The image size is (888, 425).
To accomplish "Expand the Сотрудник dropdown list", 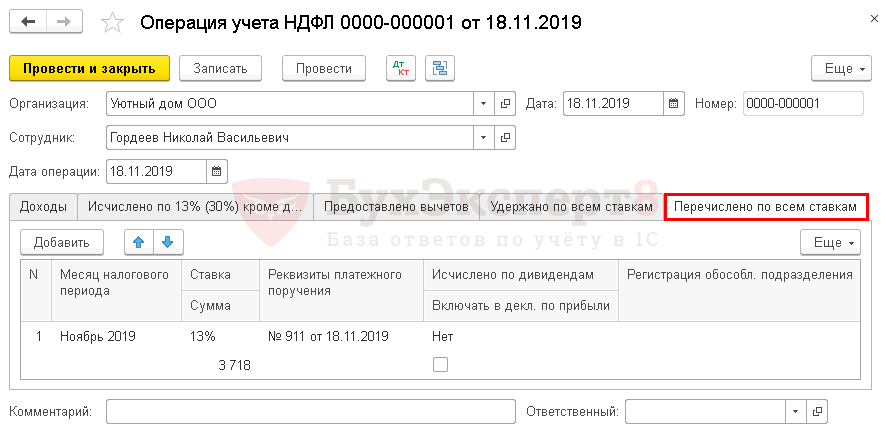I will (x=482, y=137).
